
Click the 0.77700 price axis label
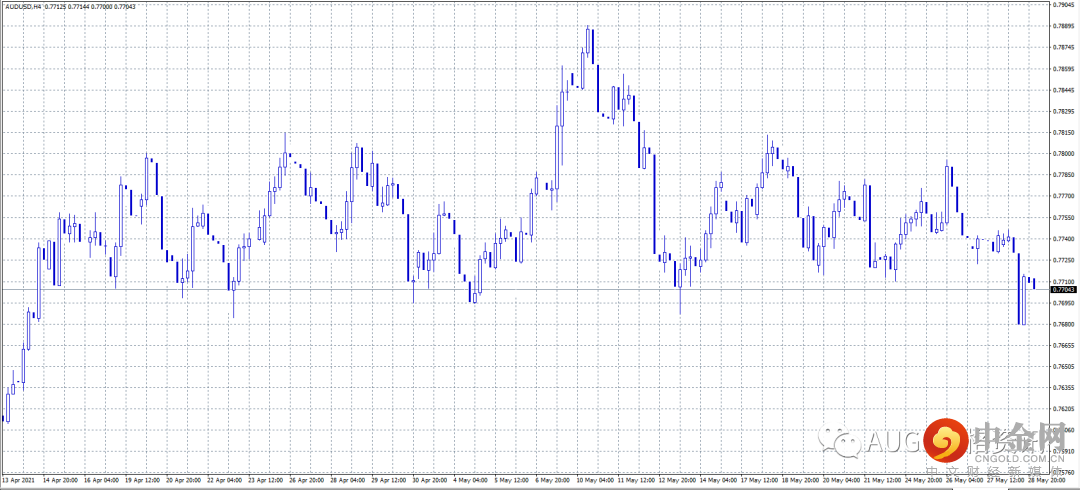[1065, 196]
